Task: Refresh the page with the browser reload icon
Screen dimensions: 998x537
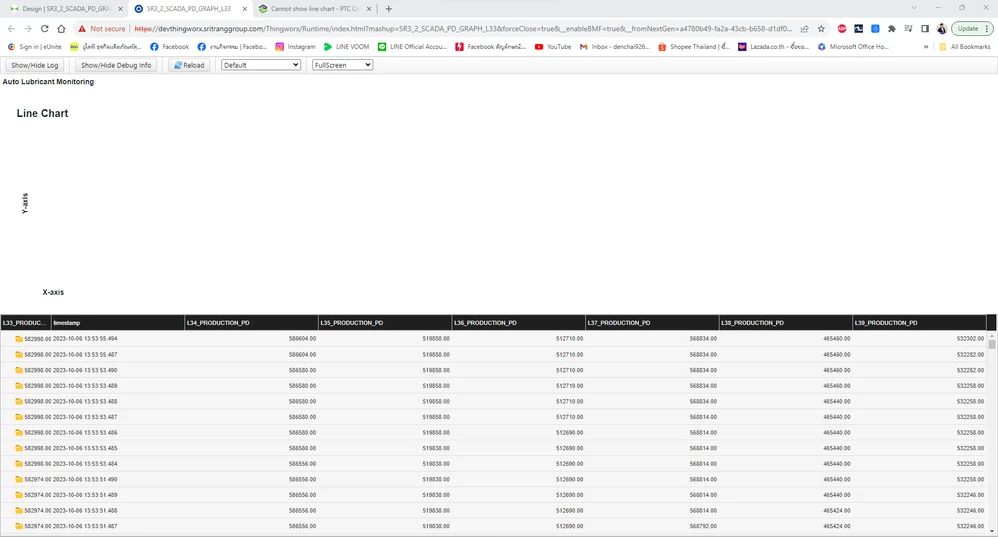Action: click(45, 29)
